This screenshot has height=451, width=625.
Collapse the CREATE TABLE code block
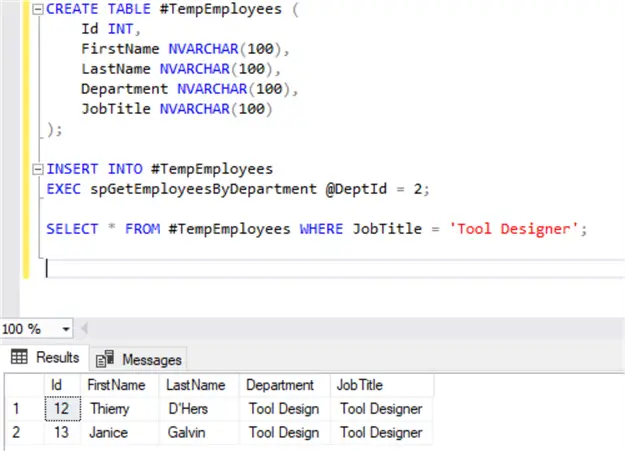(x=37, y=9)
